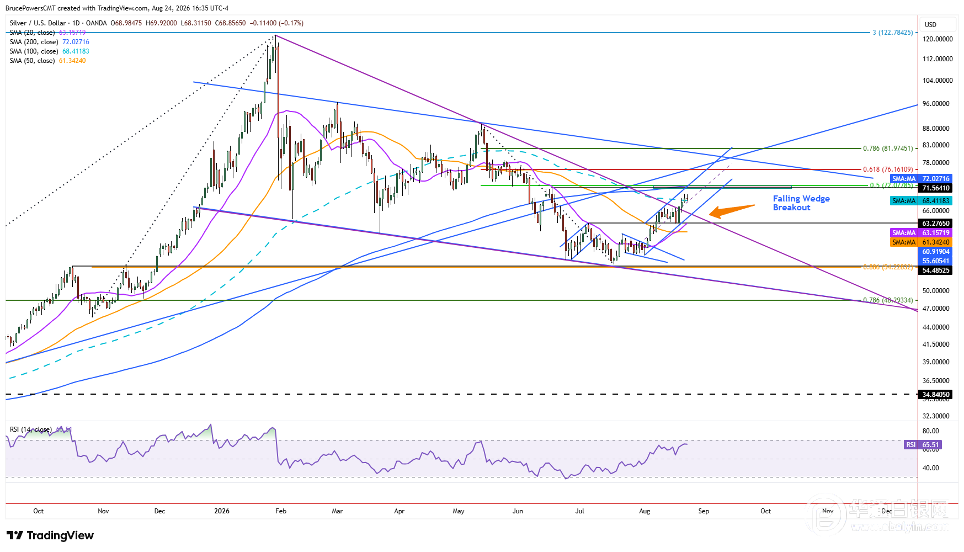964x552 pixels.
Task: Click the 96.00000 price axis tick
Action: click(936, 104)
